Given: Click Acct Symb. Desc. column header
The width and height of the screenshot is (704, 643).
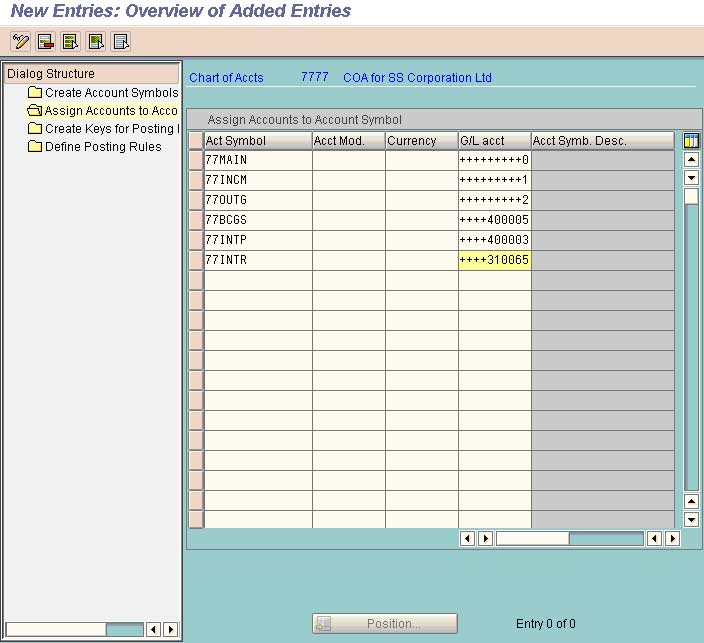Looking at the screenshot, I should 603,141.
